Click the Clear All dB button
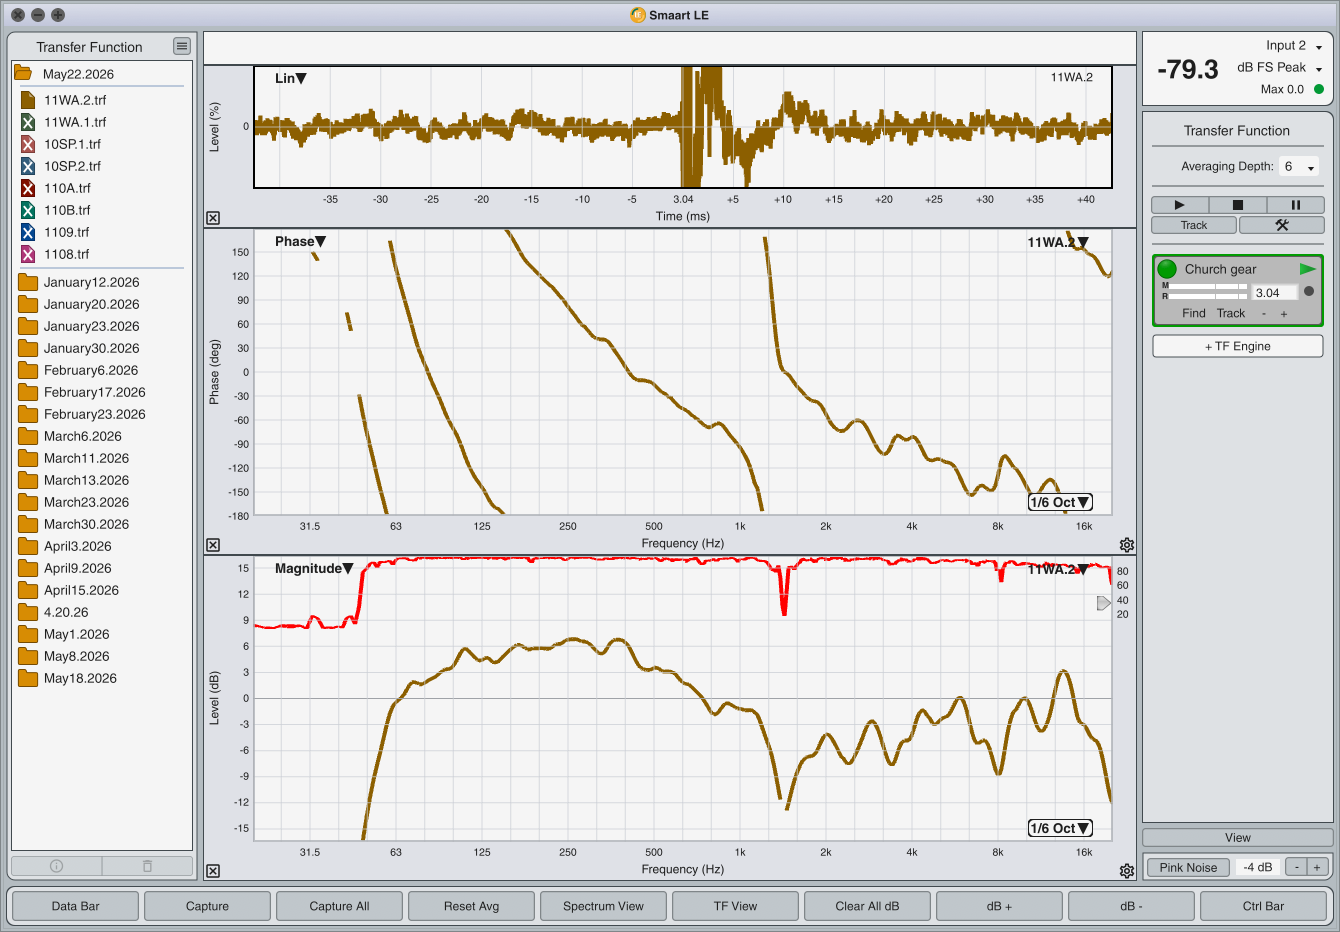 867,906
